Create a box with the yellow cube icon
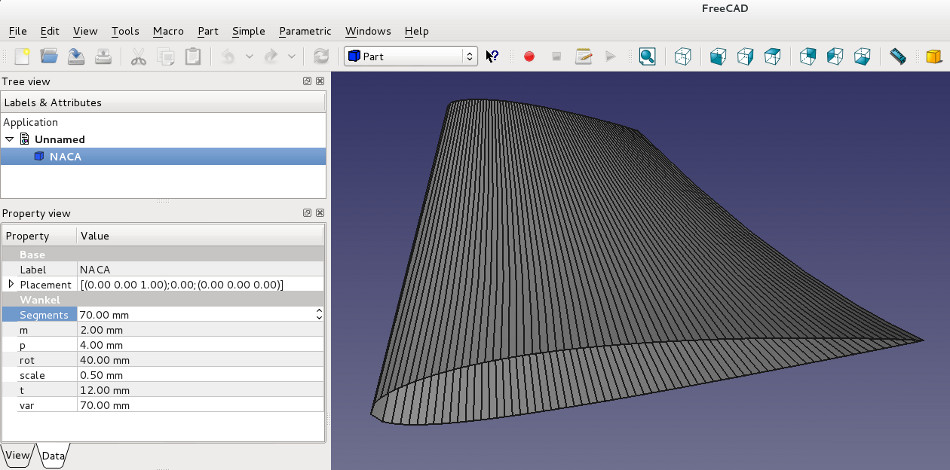The height and width of the screenshot is (470, 950). coord(934,56)
